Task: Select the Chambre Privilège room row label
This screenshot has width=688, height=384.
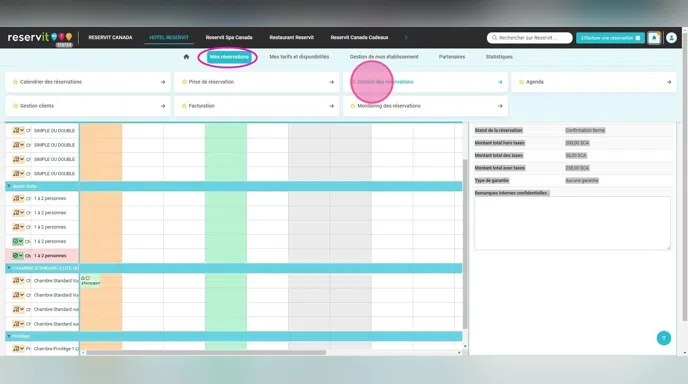Action: coord(56,348)
